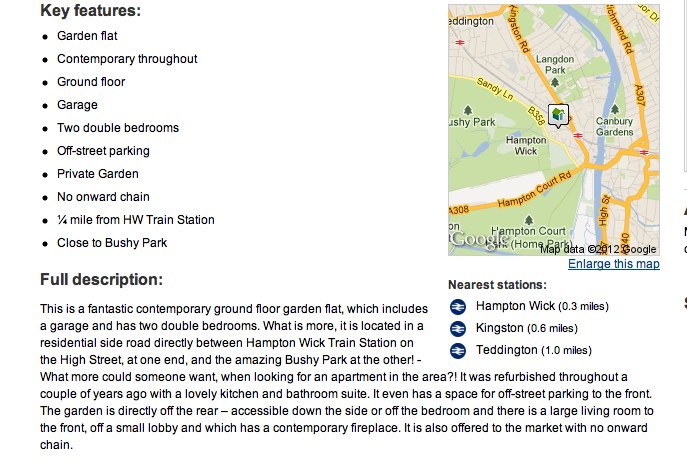Click the Hampton Court Home Park tree icon
The image size is (687, 469).
(x=528, y=218)
